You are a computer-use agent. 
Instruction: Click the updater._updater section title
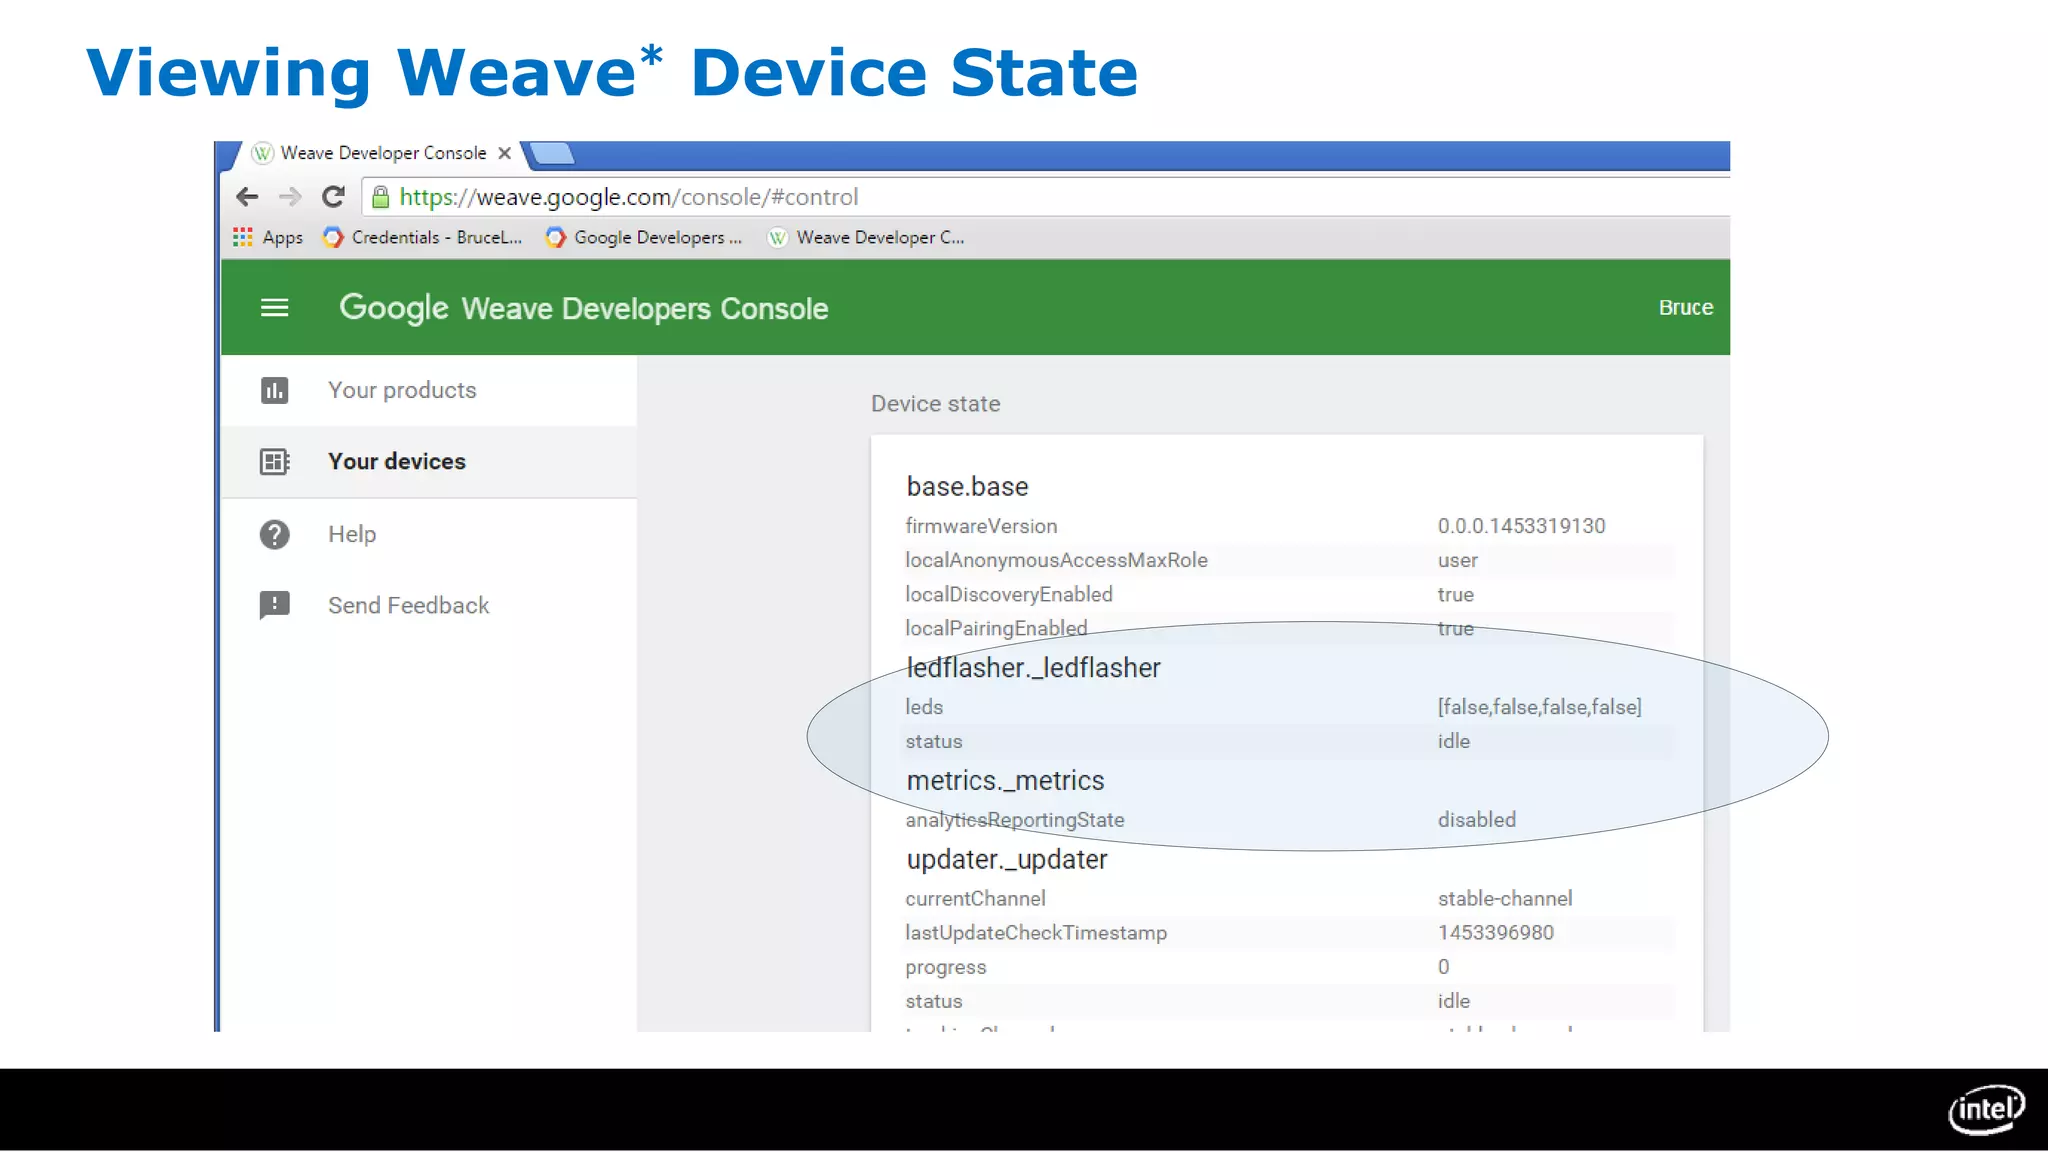[x=1007, y=860]
